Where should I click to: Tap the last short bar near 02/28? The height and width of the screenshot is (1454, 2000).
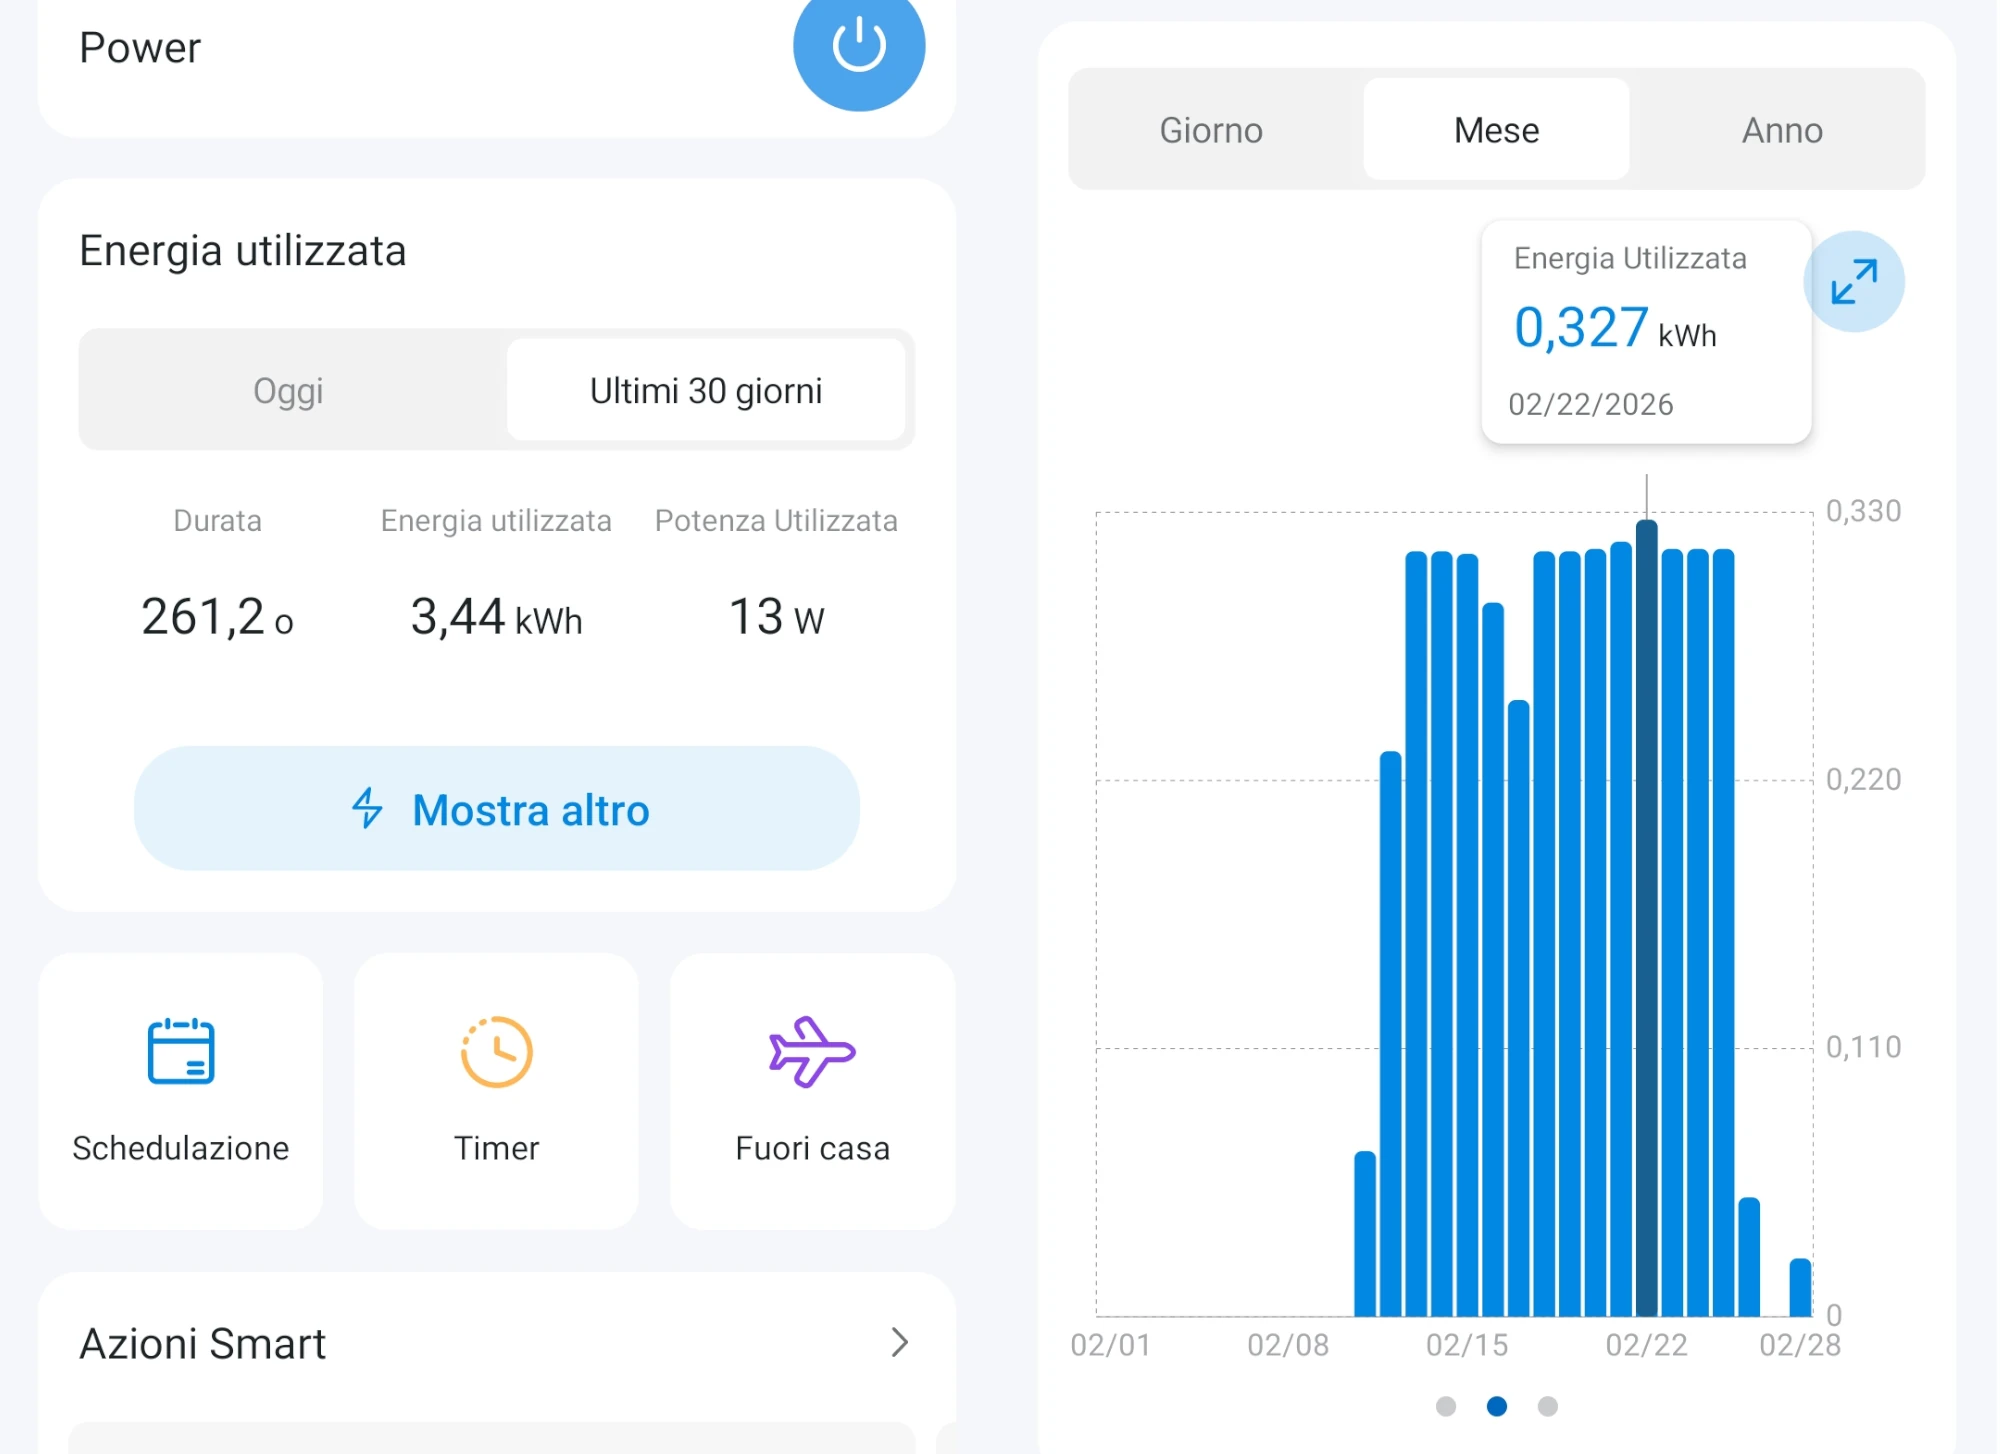[1799, 1288]
